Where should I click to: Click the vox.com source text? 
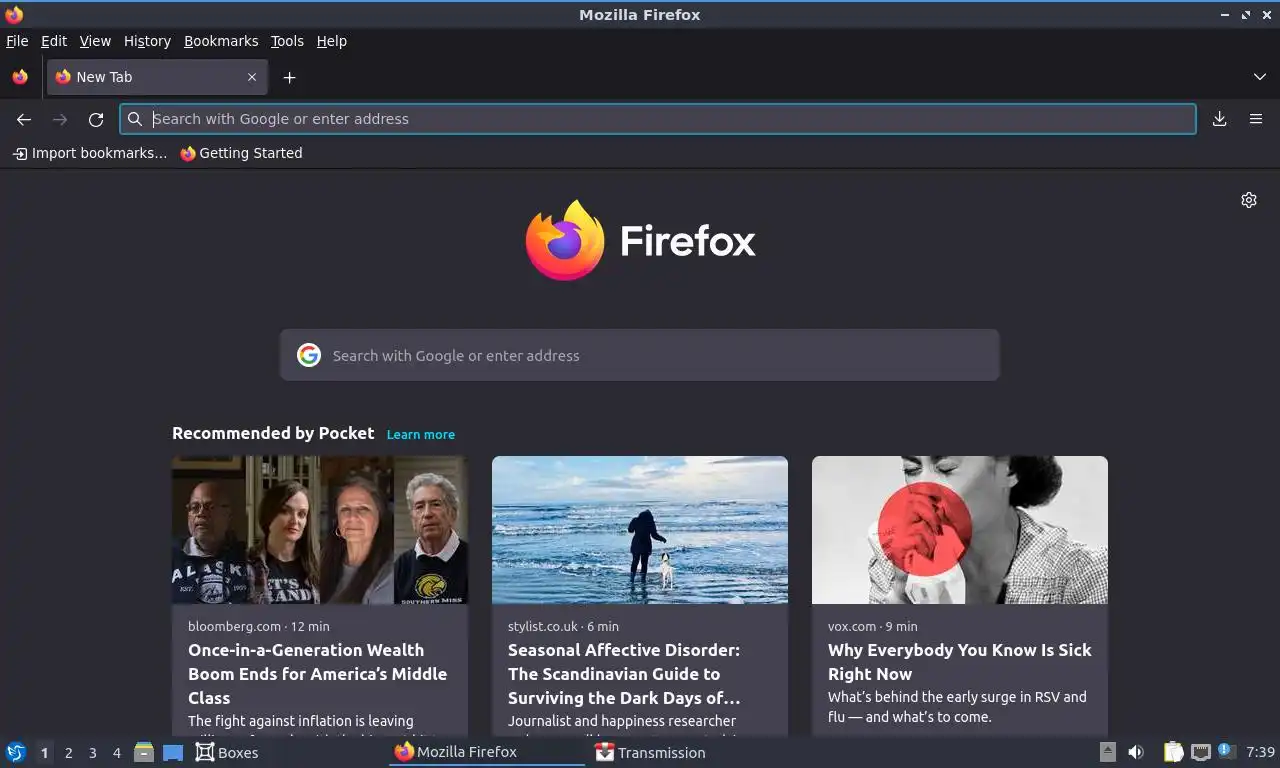click(851, 626)
